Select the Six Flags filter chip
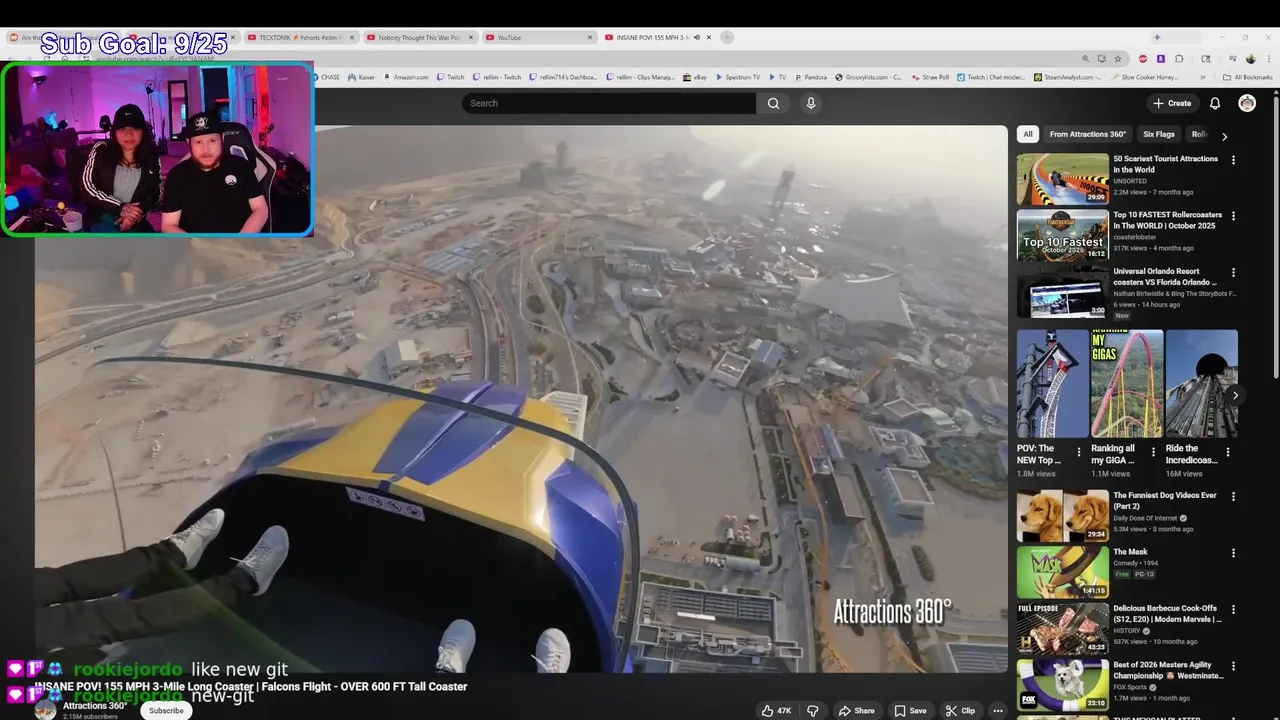 pos(1159,134)
